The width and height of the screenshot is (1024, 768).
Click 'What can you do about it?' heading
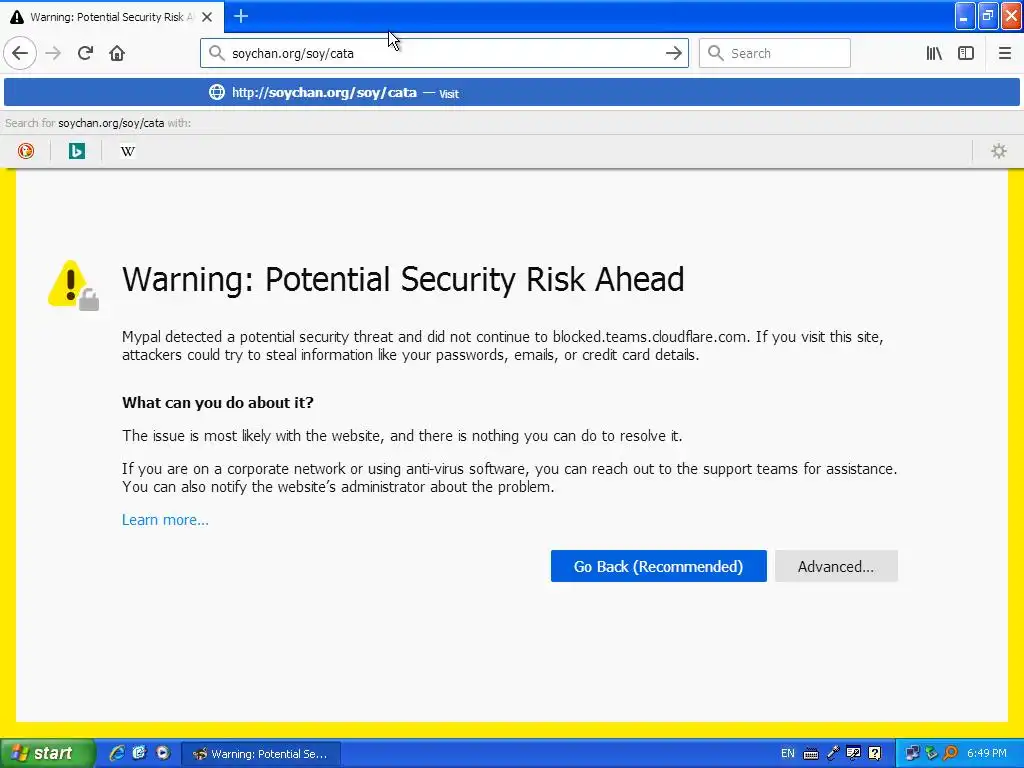tap(217, 402)
